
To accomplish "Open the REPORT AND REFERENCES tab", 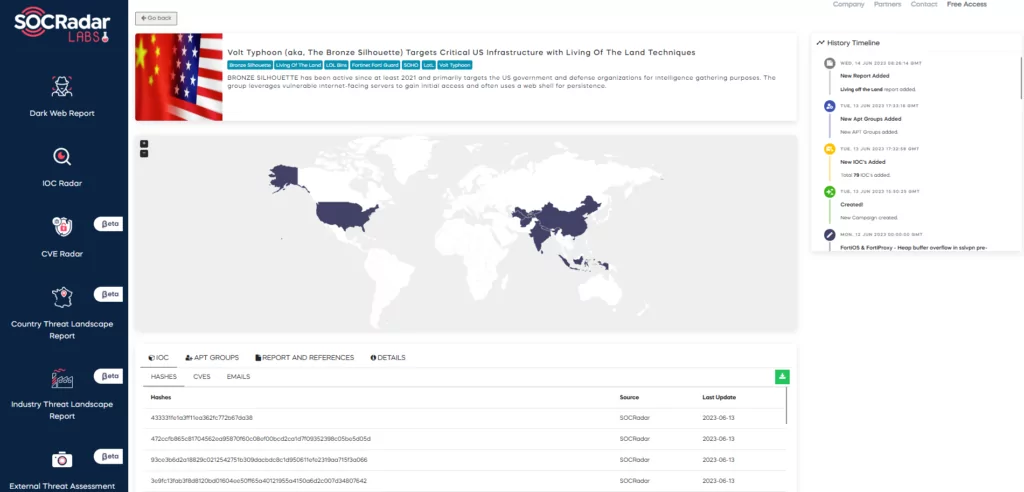I will [x=304, y=357].
